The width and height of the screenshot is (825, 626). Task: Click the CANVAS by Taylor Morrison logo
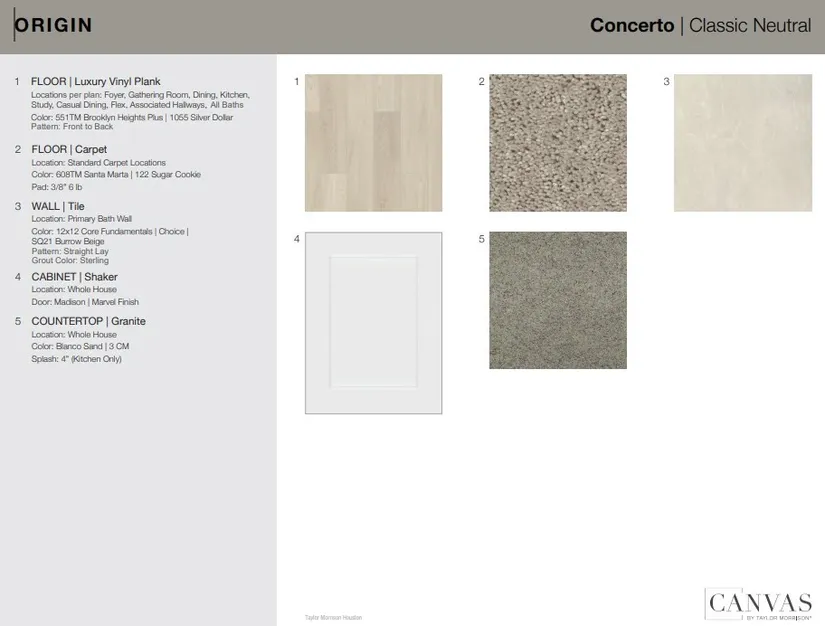pos(758,605)
